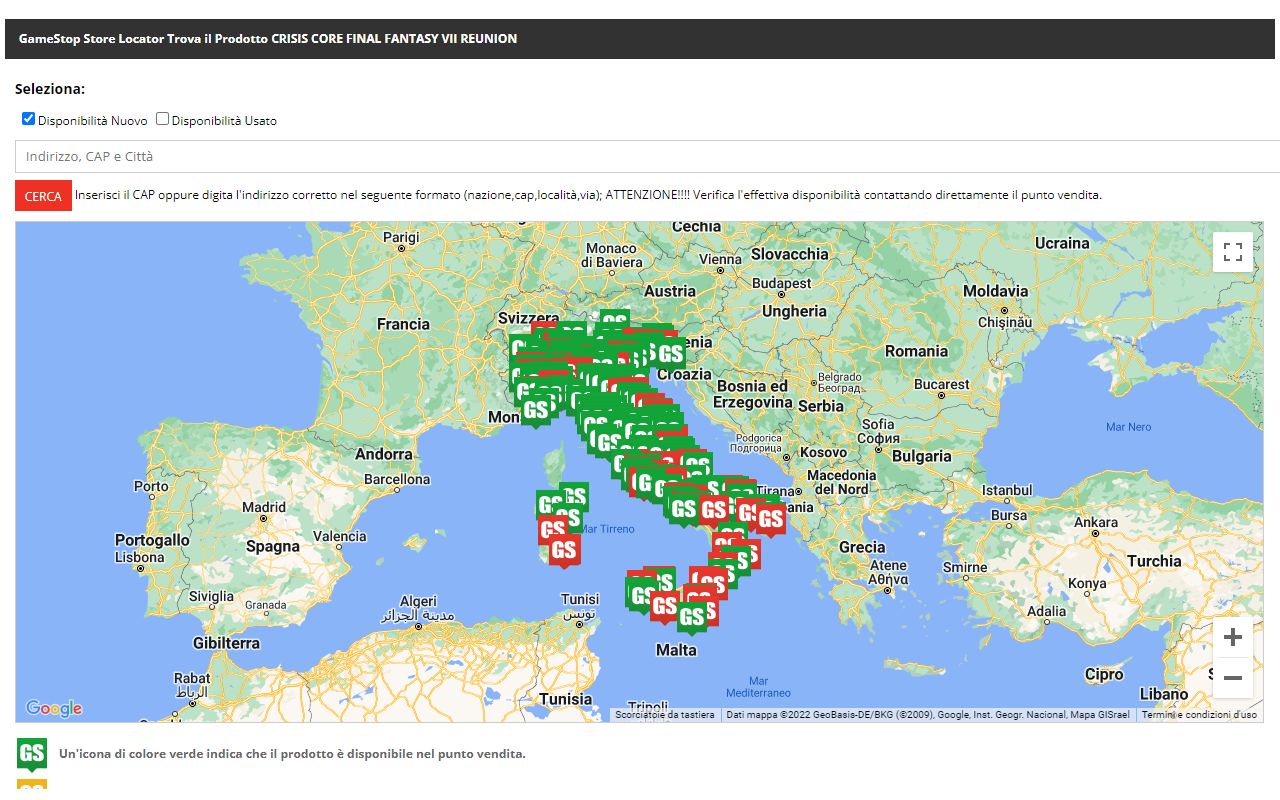Uncheck Disponibilità Nuovo checkbox
Viewport: 1280px width, 800px height.
point(28,119)
